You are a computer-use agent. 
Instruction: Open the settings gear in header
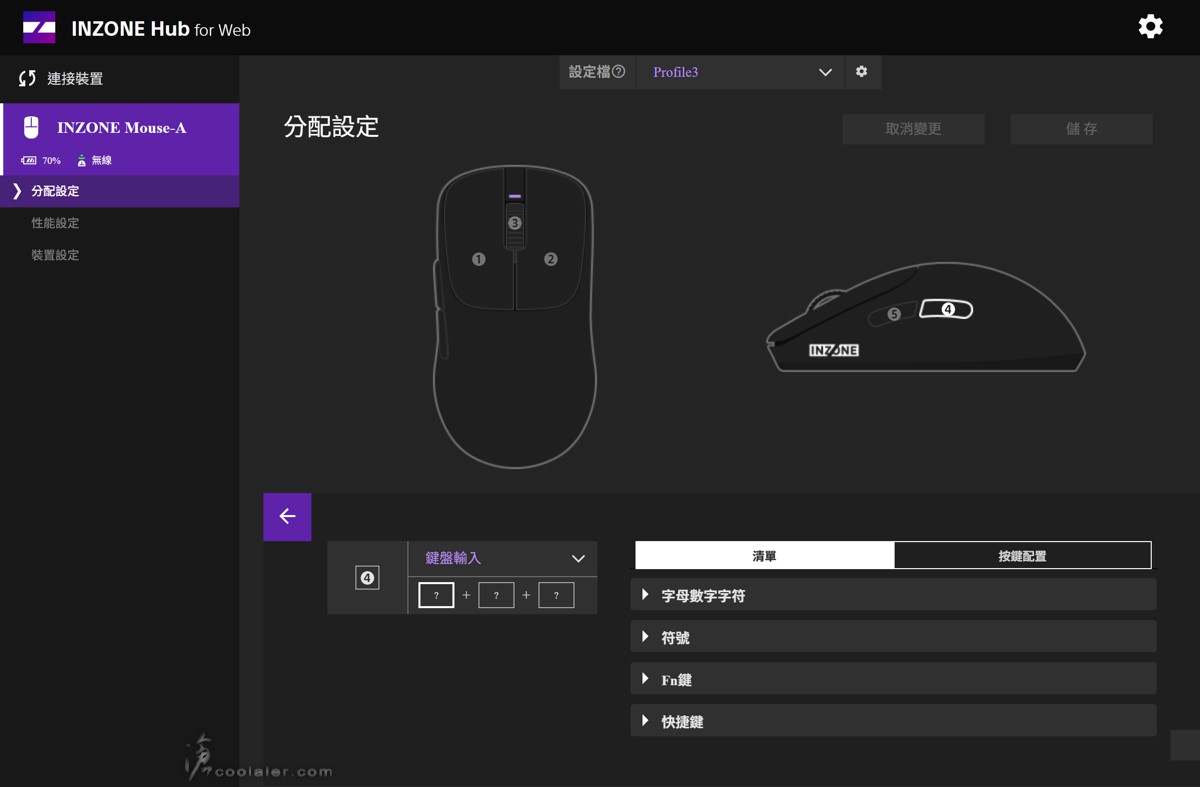pos(1150,27)
